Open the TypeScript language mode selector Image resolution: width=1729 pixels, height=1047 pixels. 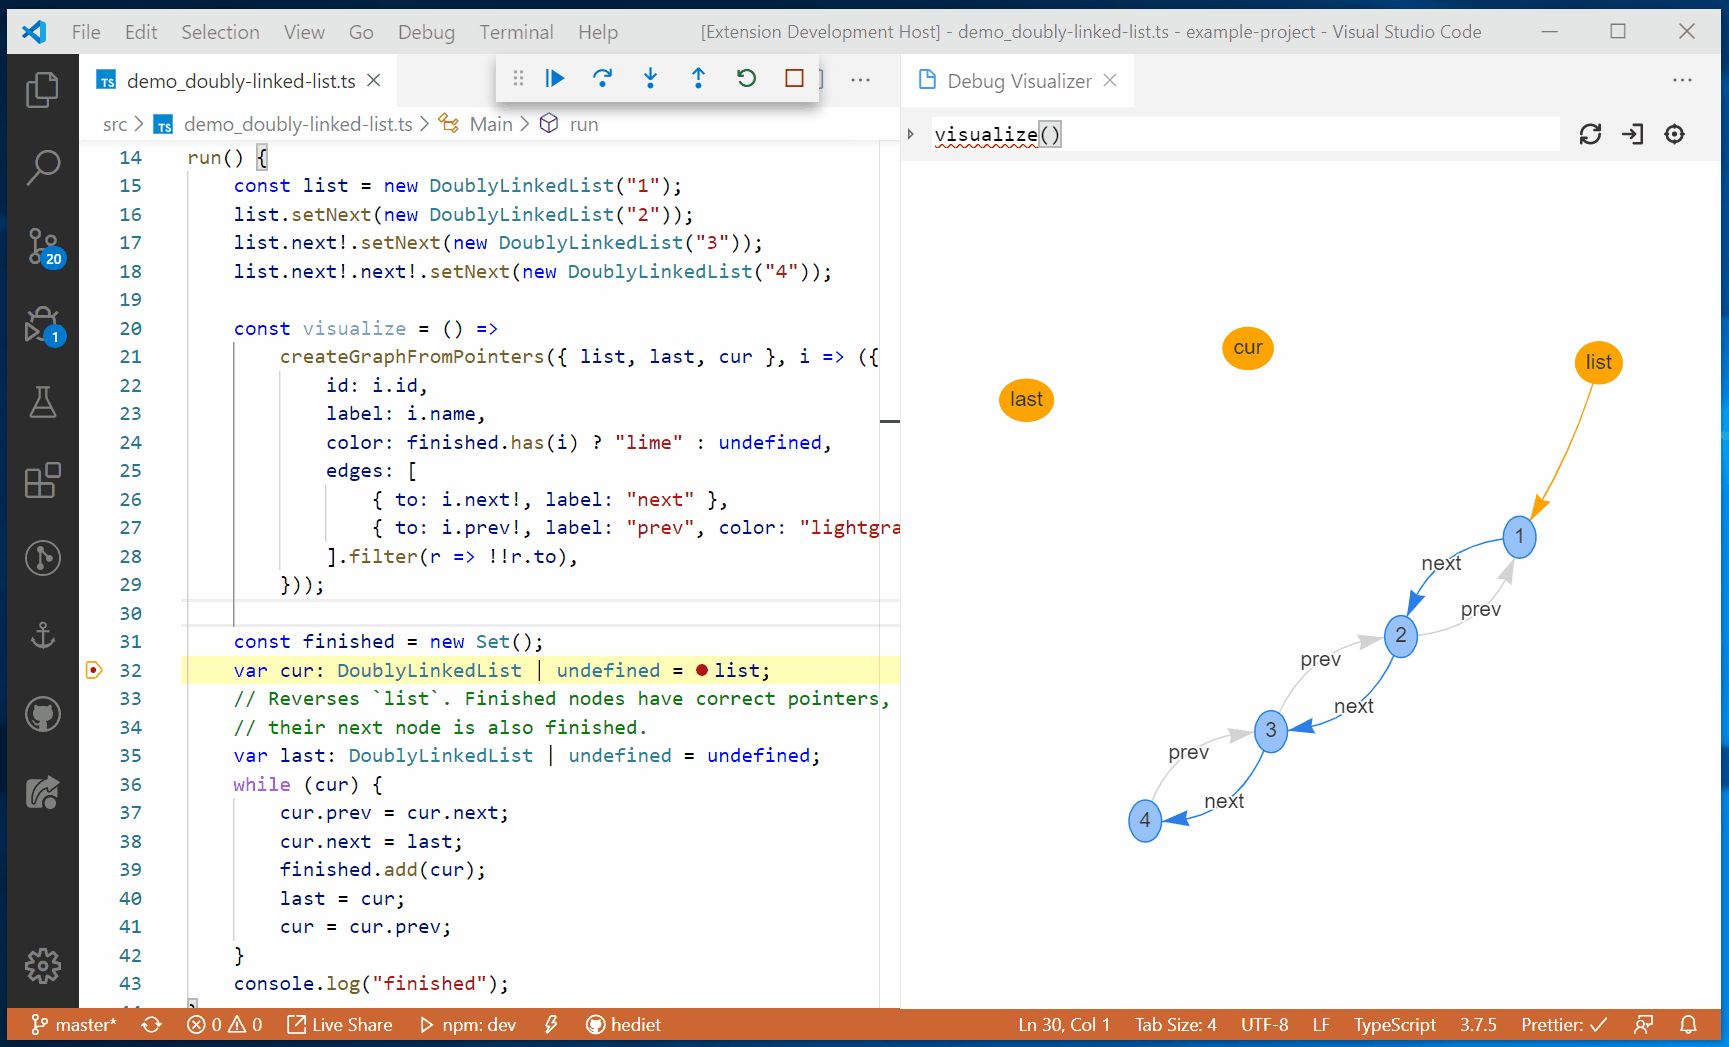click(1394, 1025)
